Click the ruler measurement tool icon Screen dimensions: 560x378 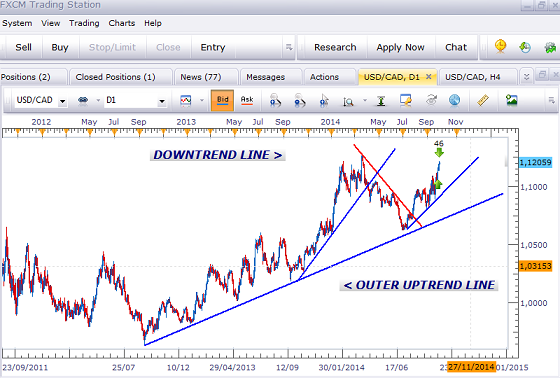(482, 100)
